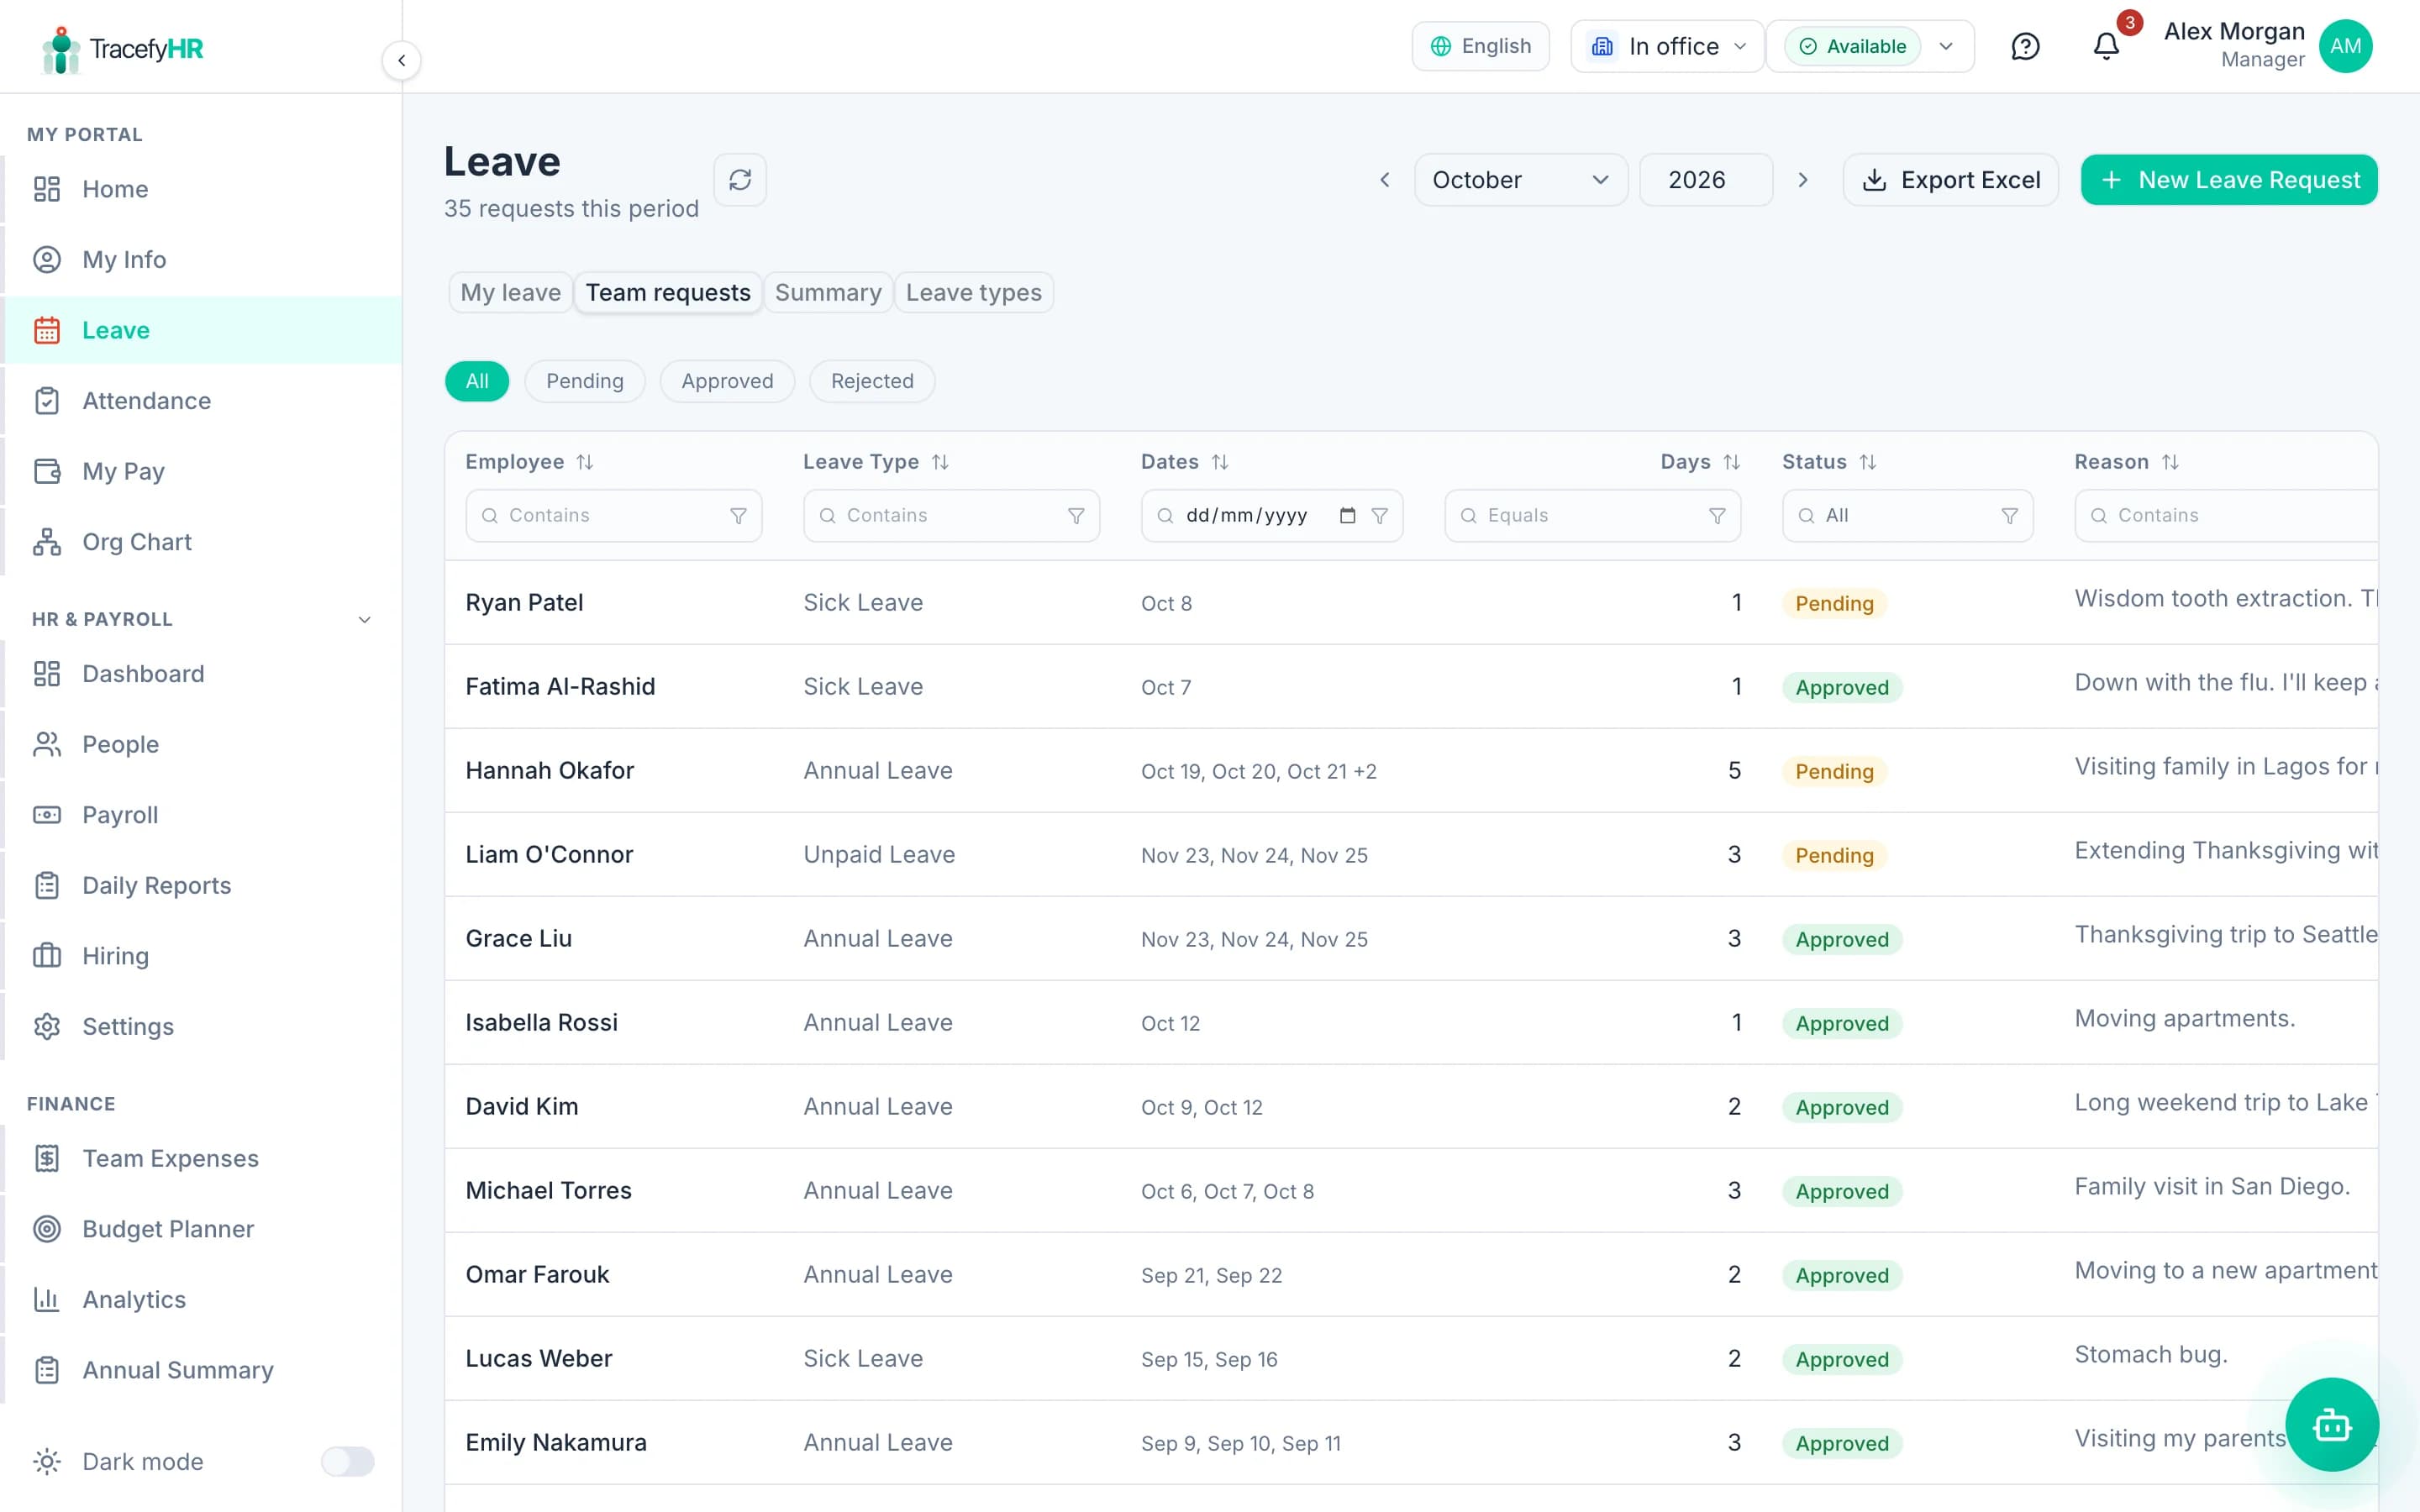Open calendar picker in Dates filter

click(1347, 516)
